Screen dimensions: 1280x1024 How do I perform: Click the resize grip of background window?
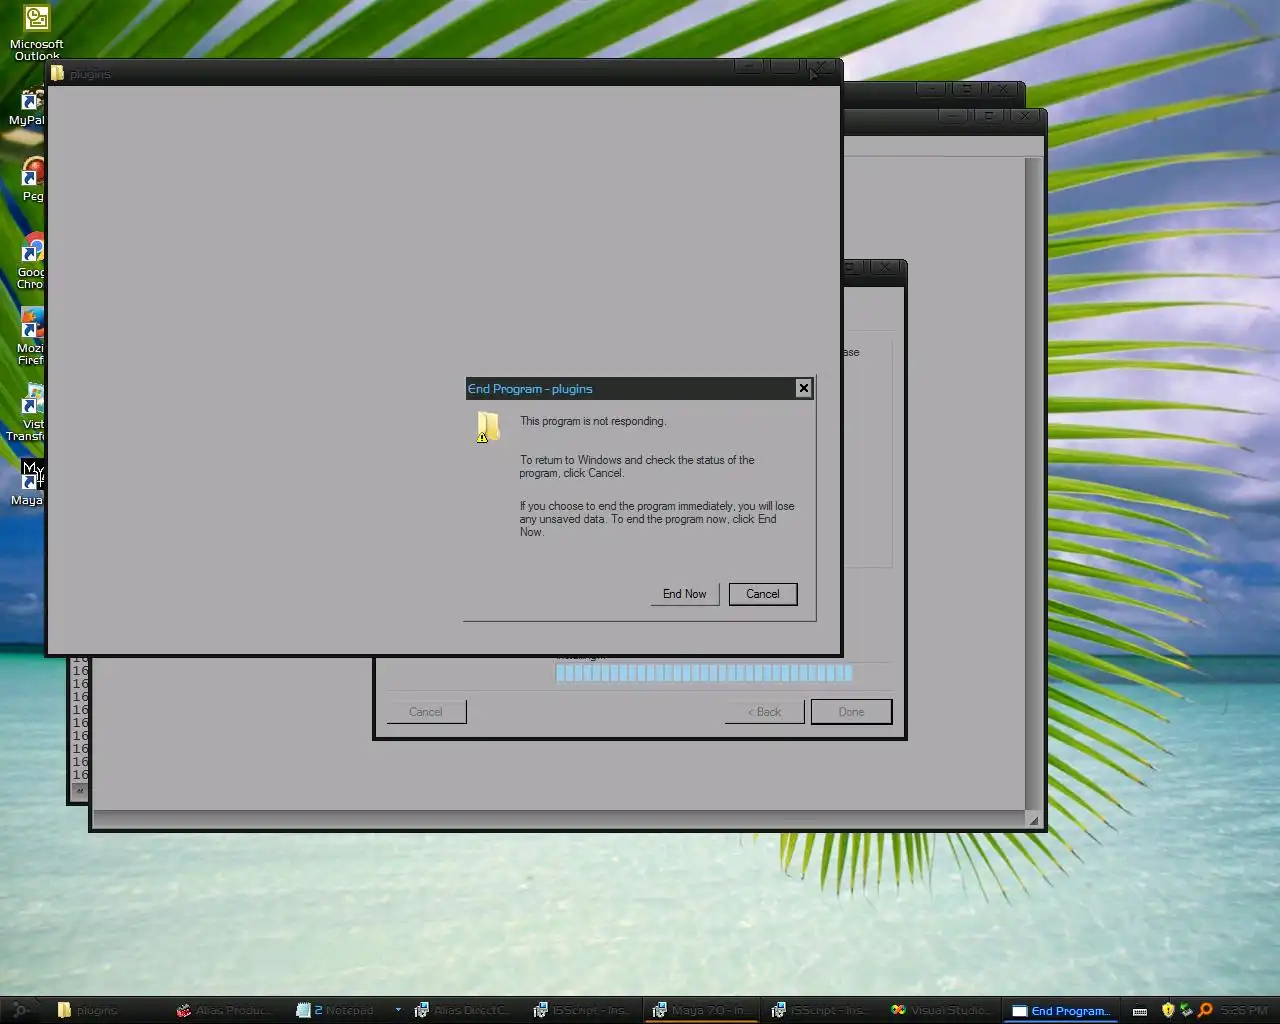[x=1034, y=819]
